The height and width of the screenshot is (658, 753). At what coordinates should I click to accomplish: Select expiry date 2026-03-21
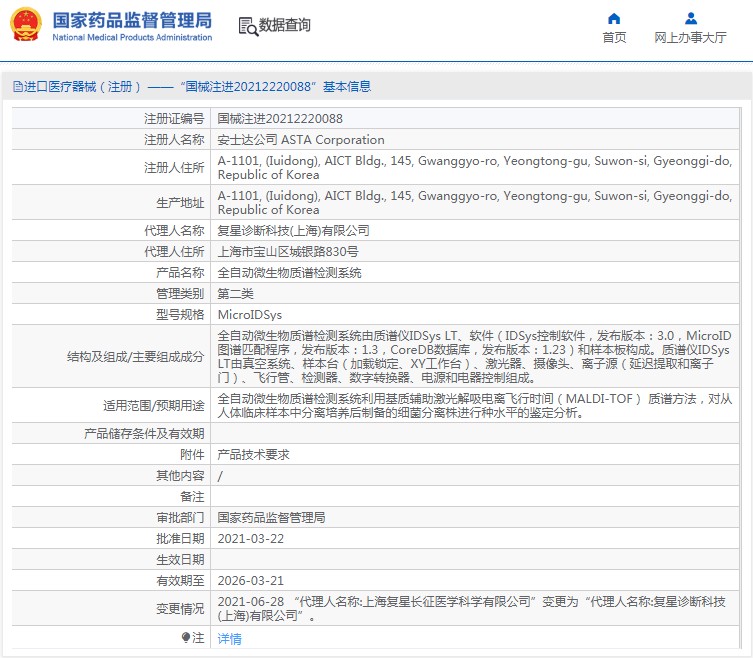[x=251, y=581]
